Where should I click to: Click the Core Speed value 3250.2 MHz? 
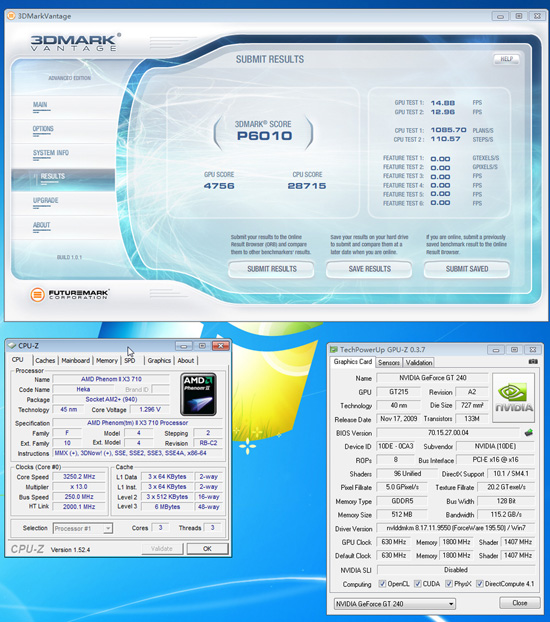pos(79,476)
